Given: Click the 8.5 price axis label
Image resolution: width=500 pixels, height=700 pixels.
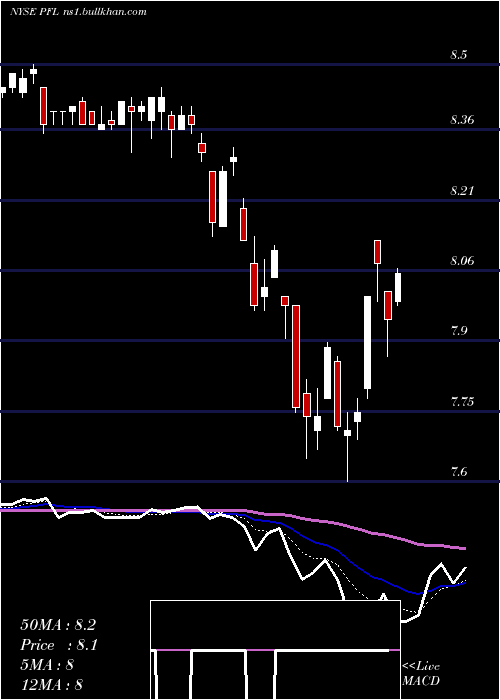Looking at the screenshot, I should coord(459,55).
